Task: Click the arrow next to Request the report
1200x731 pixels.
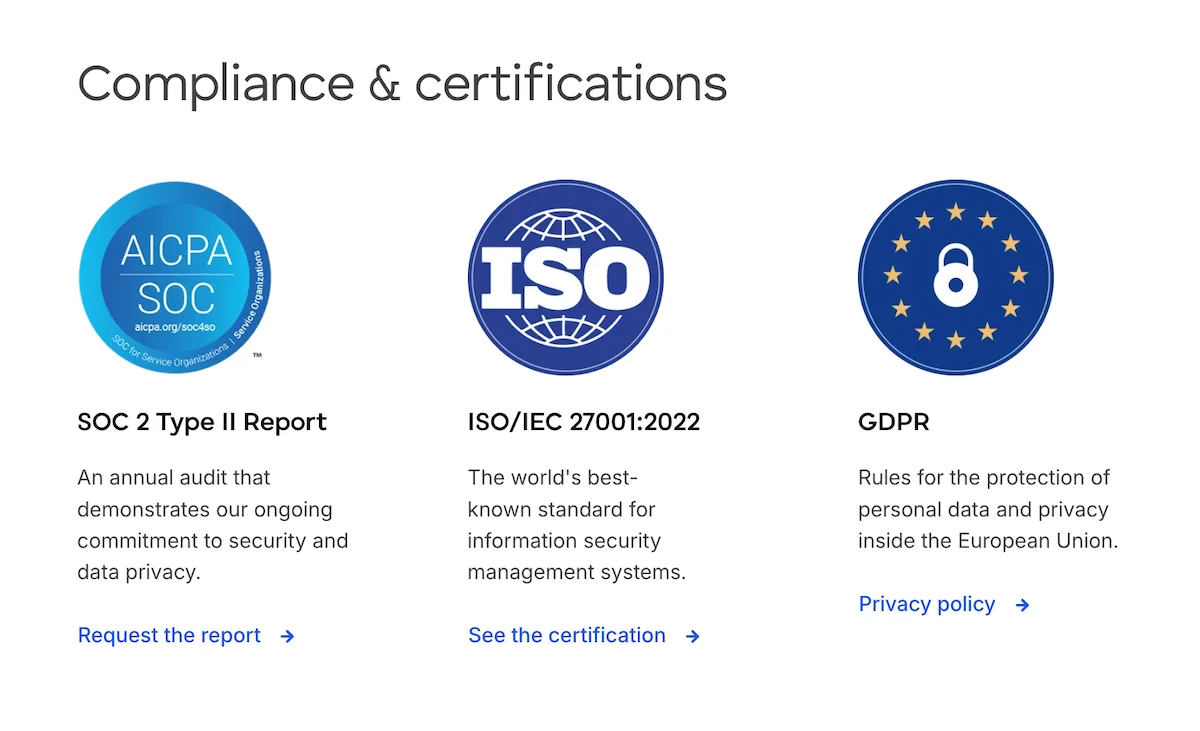Action: (287, 636)
